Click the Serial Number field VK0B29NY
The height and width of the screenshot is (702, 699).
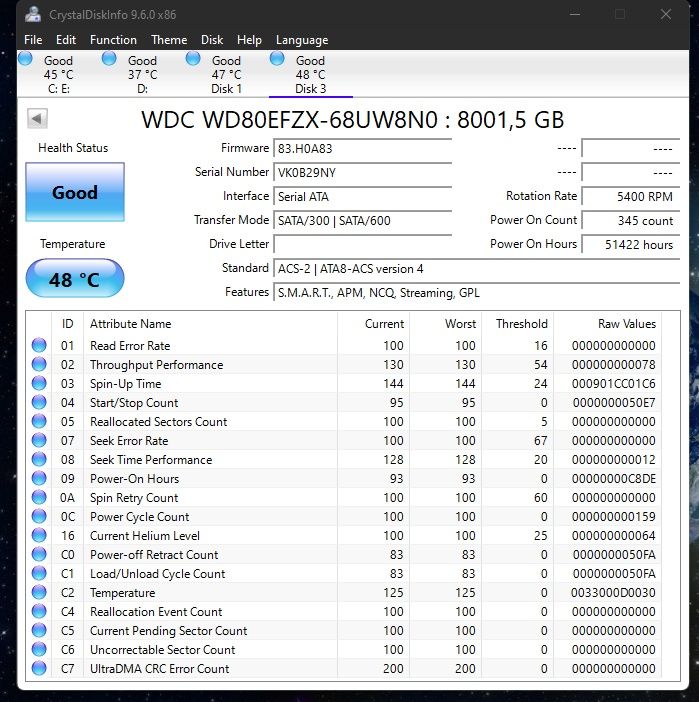pos(362,173)
